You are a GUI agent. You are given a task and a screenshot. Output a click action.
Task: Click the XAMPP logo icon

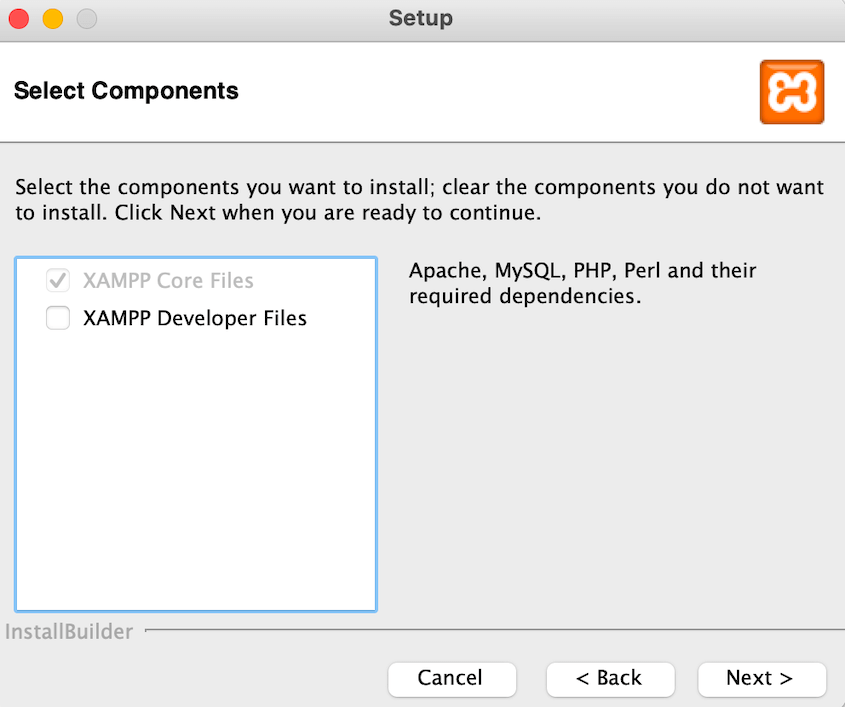(792, 91)
